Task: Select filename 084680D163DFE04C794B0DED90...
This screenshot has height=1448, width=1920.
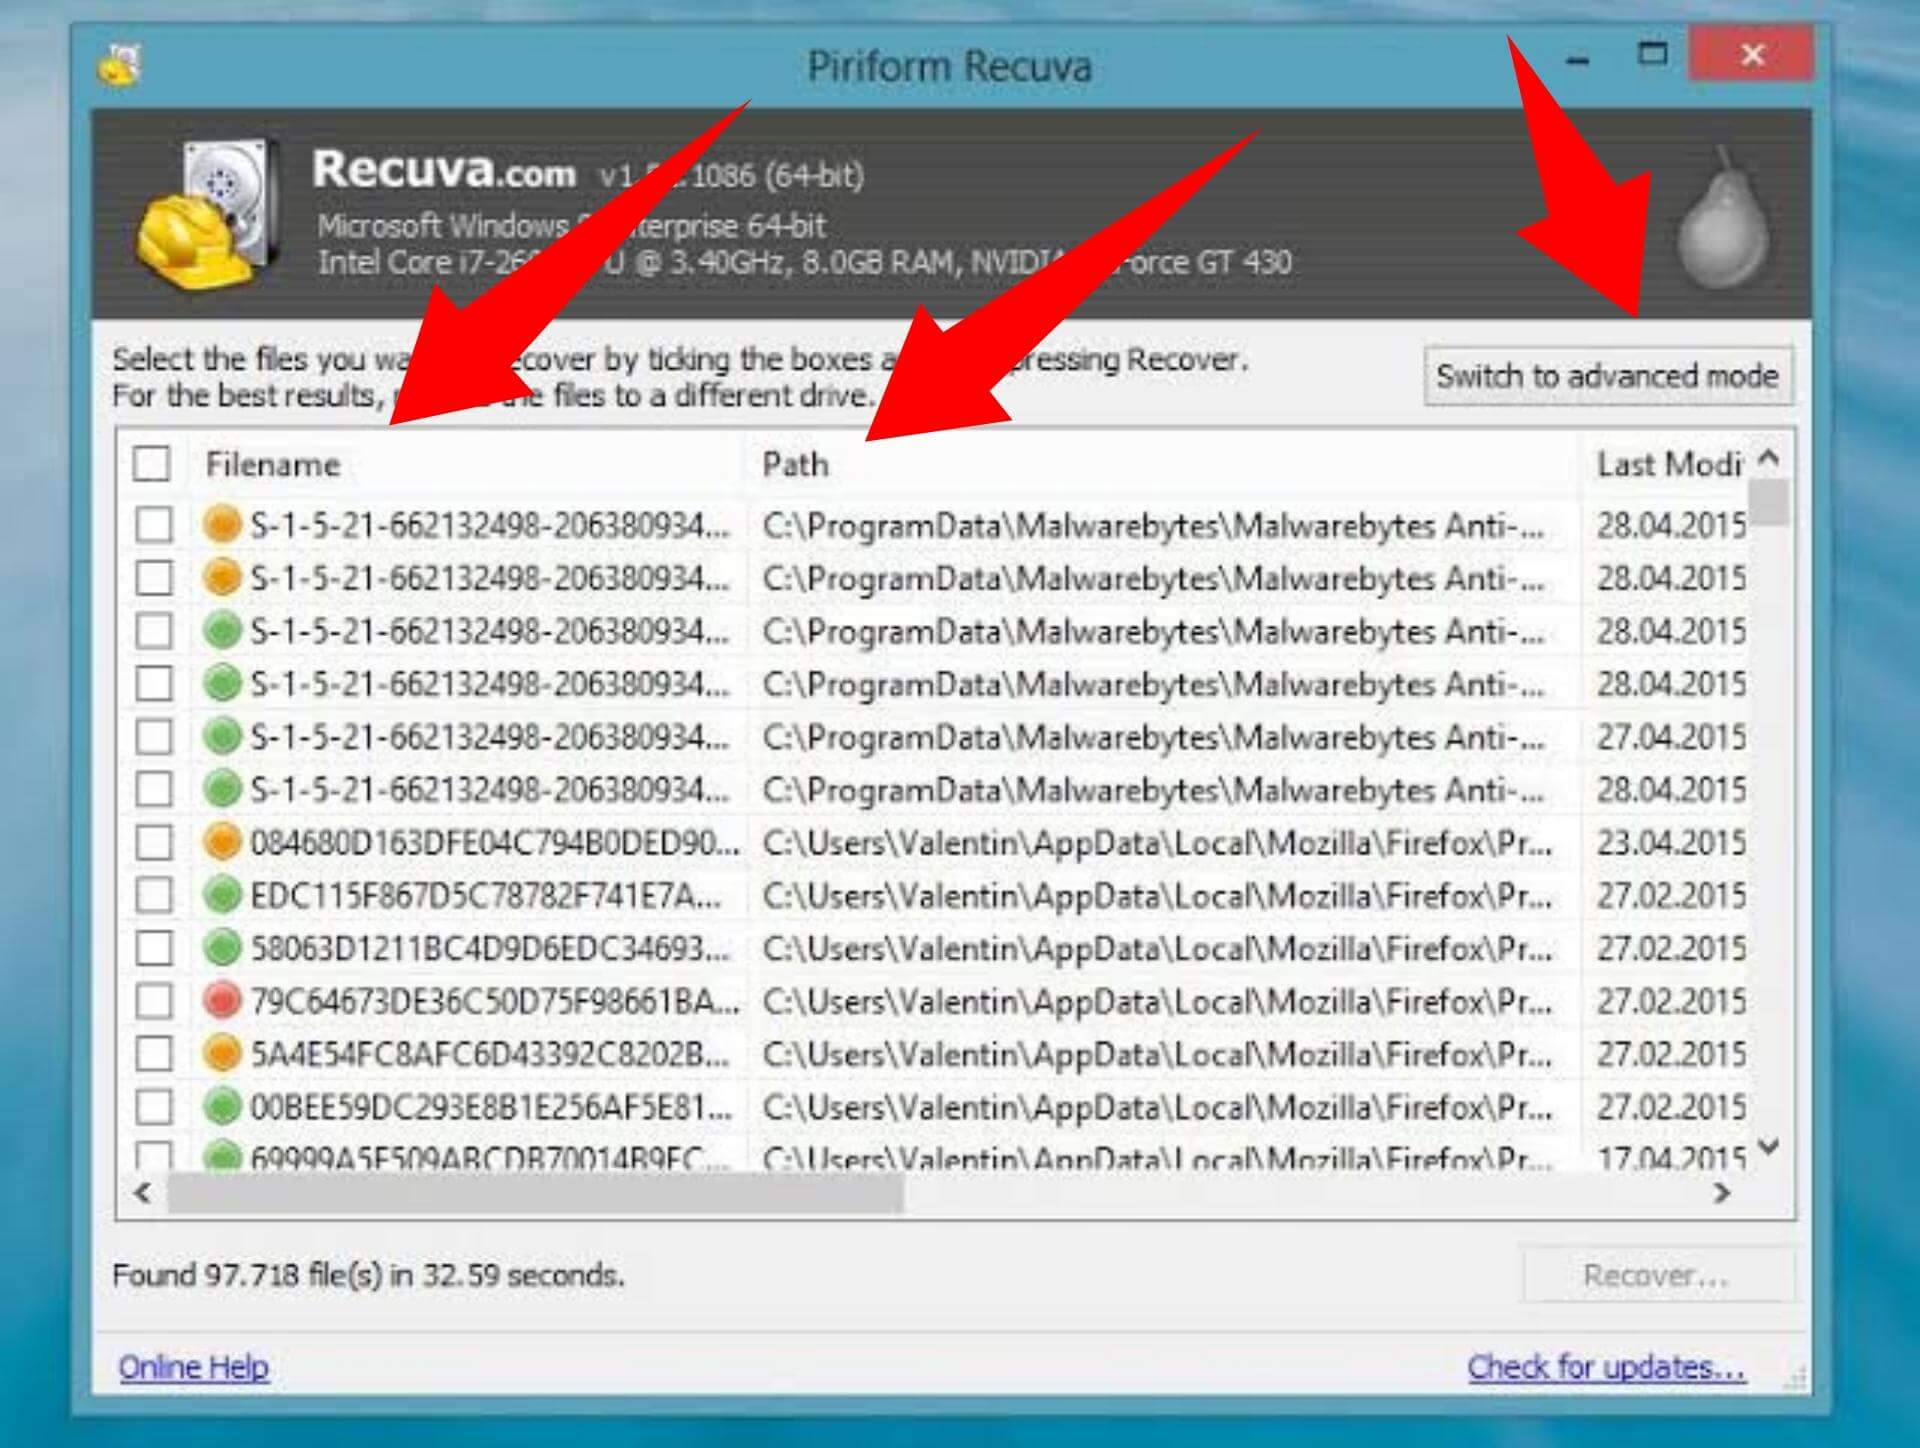Action: coord(495,843)
